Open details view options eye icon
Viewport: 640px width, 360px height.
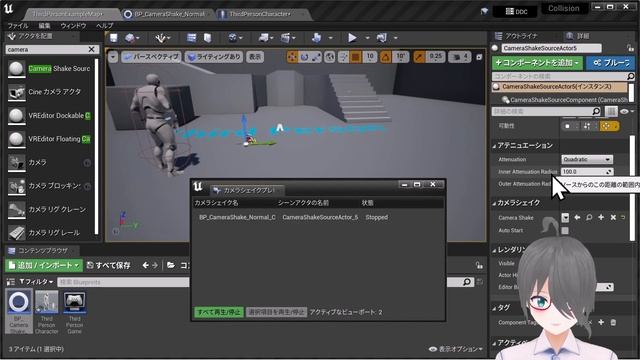pyautogui.click(x=627, y=111)
